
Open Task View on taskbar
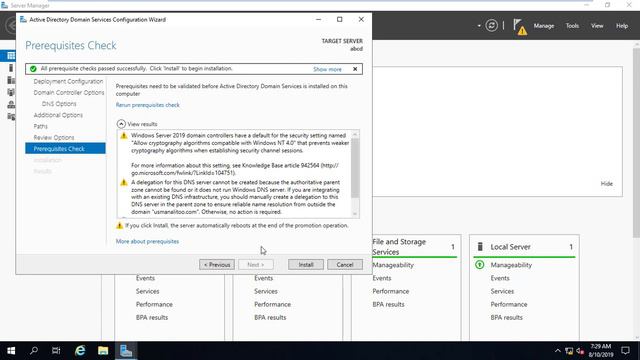[56, 351]
